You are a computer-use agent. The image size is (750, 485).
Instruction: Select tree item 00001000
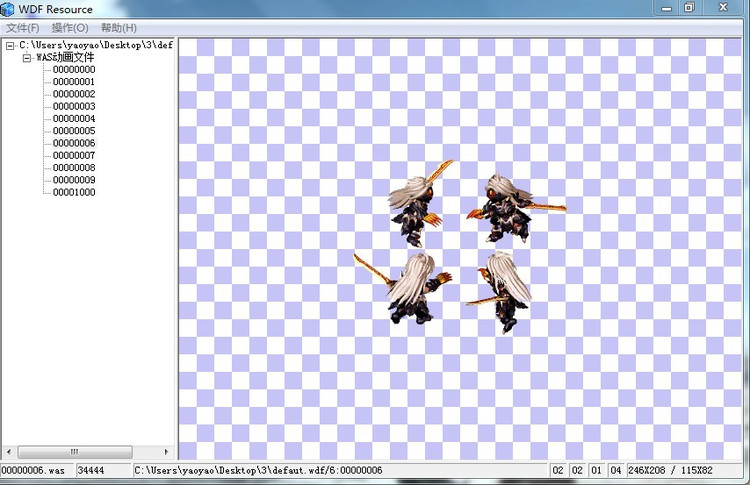(x=74, y=192)
